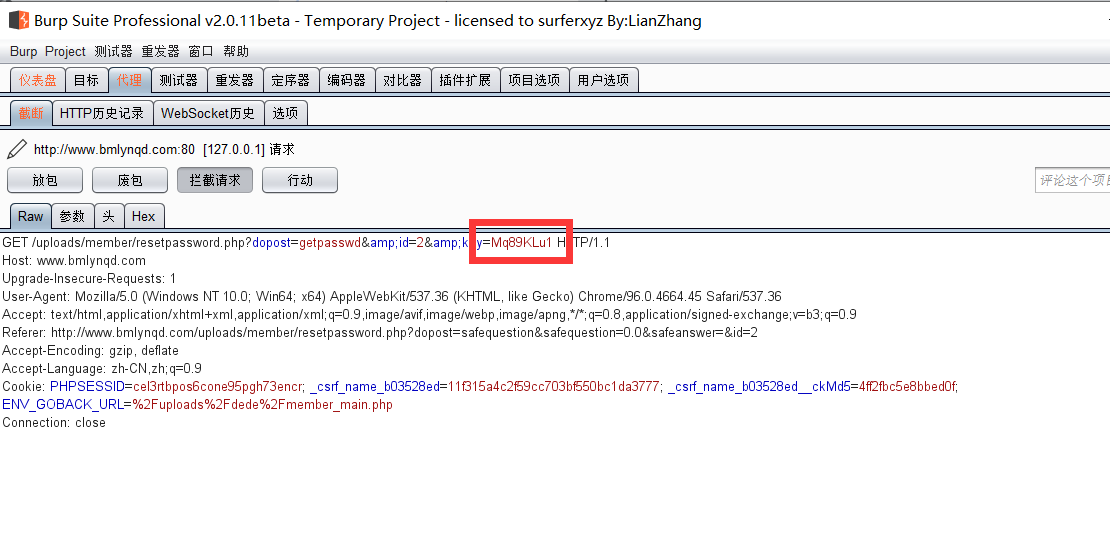
Task: Click the getpasswd parameter value
Action: 330,243
